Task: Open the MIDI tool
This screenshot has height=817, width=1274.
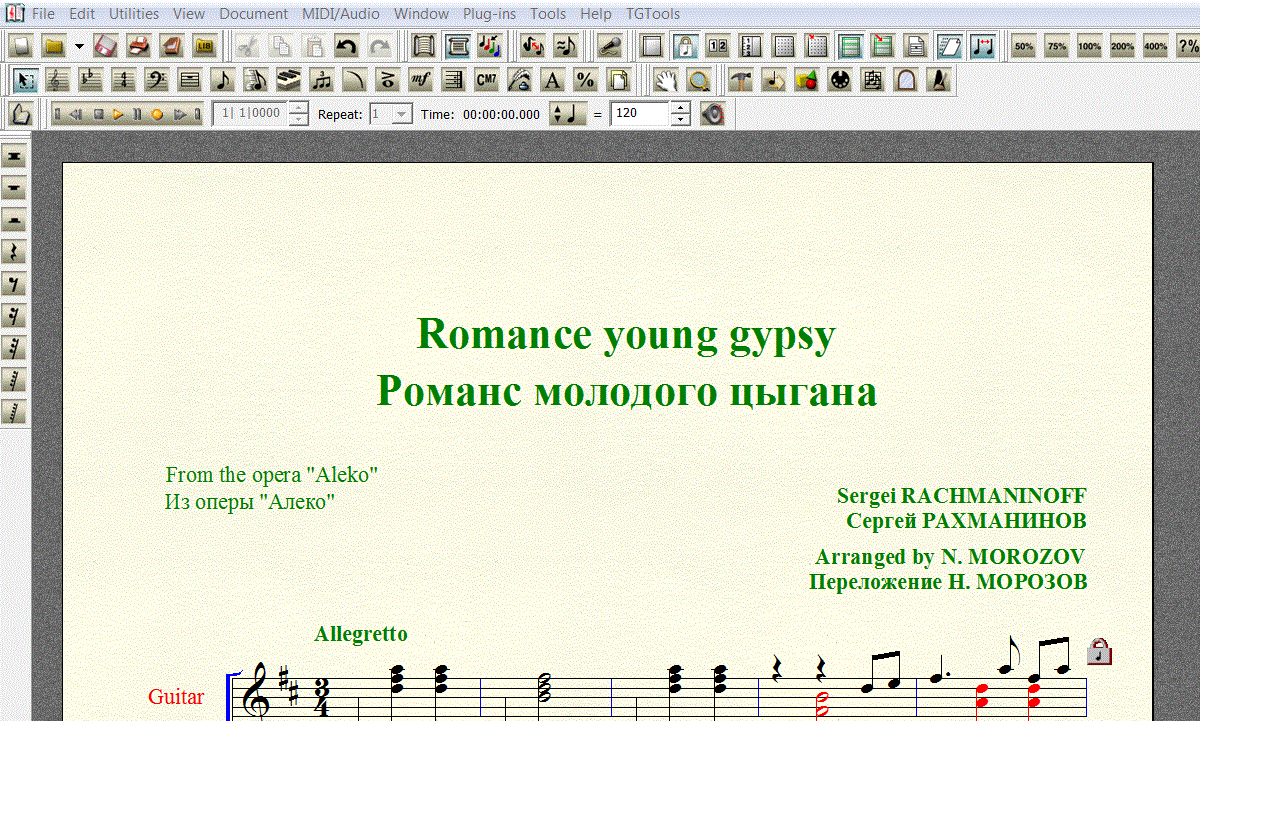Action: 840,80
